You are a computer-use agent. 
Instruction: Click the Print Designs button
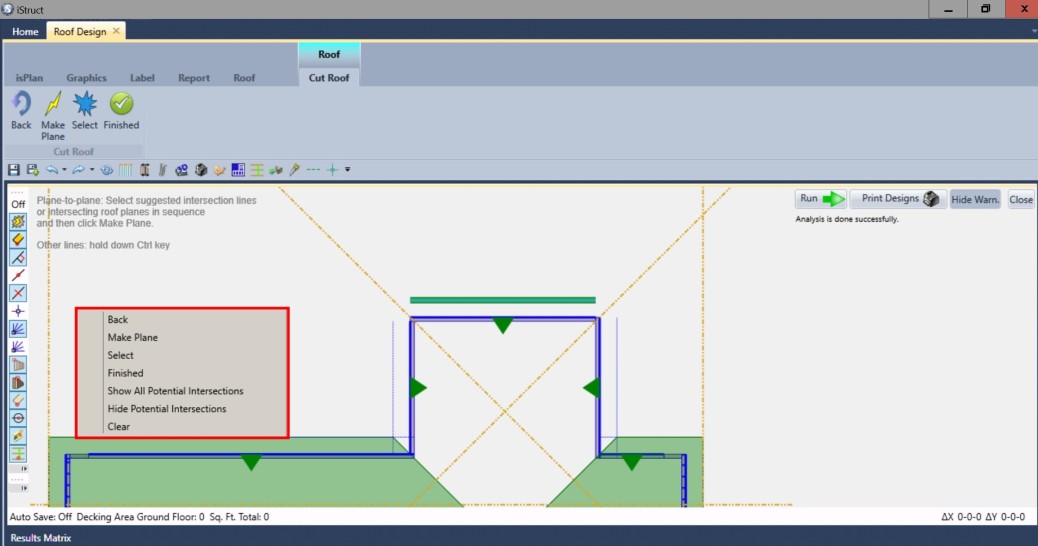(x=897, y=199)
